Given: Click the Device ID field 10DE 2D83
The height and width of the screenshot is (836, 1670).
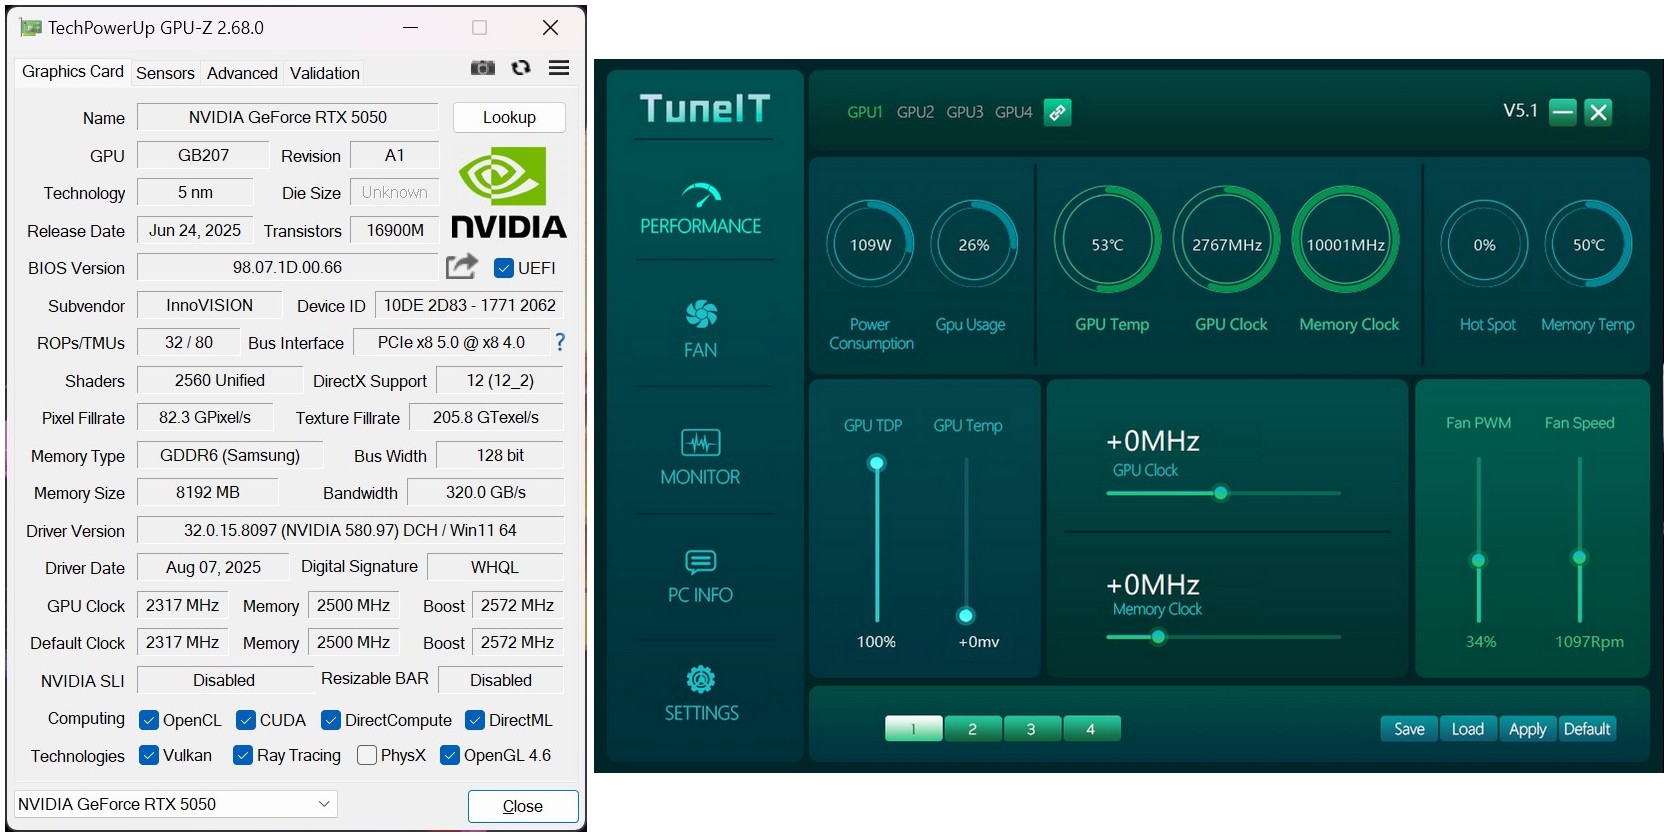Looking at the screenshot, I should (469, 305).
